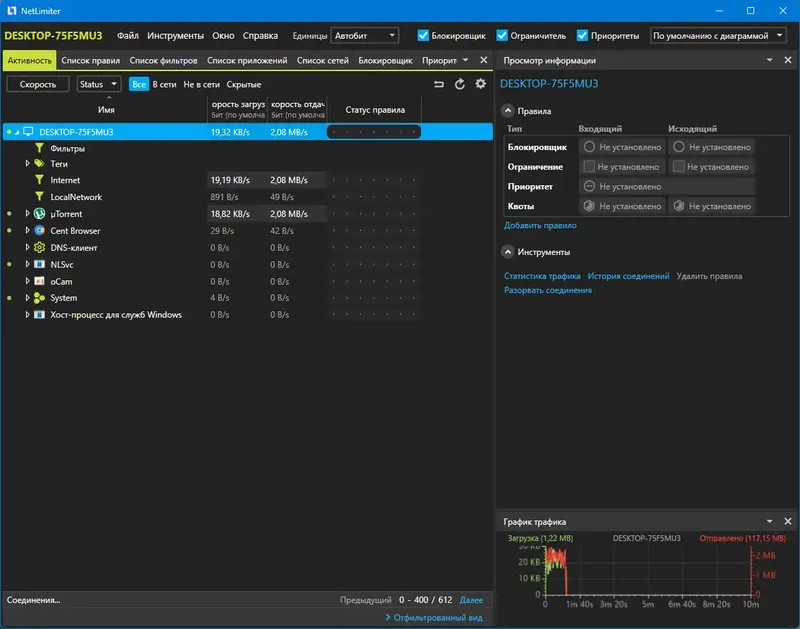Click the Cent Browser icon
This screenshot has height=629, width=800.
pyautogui.click(x=39, y=231)
